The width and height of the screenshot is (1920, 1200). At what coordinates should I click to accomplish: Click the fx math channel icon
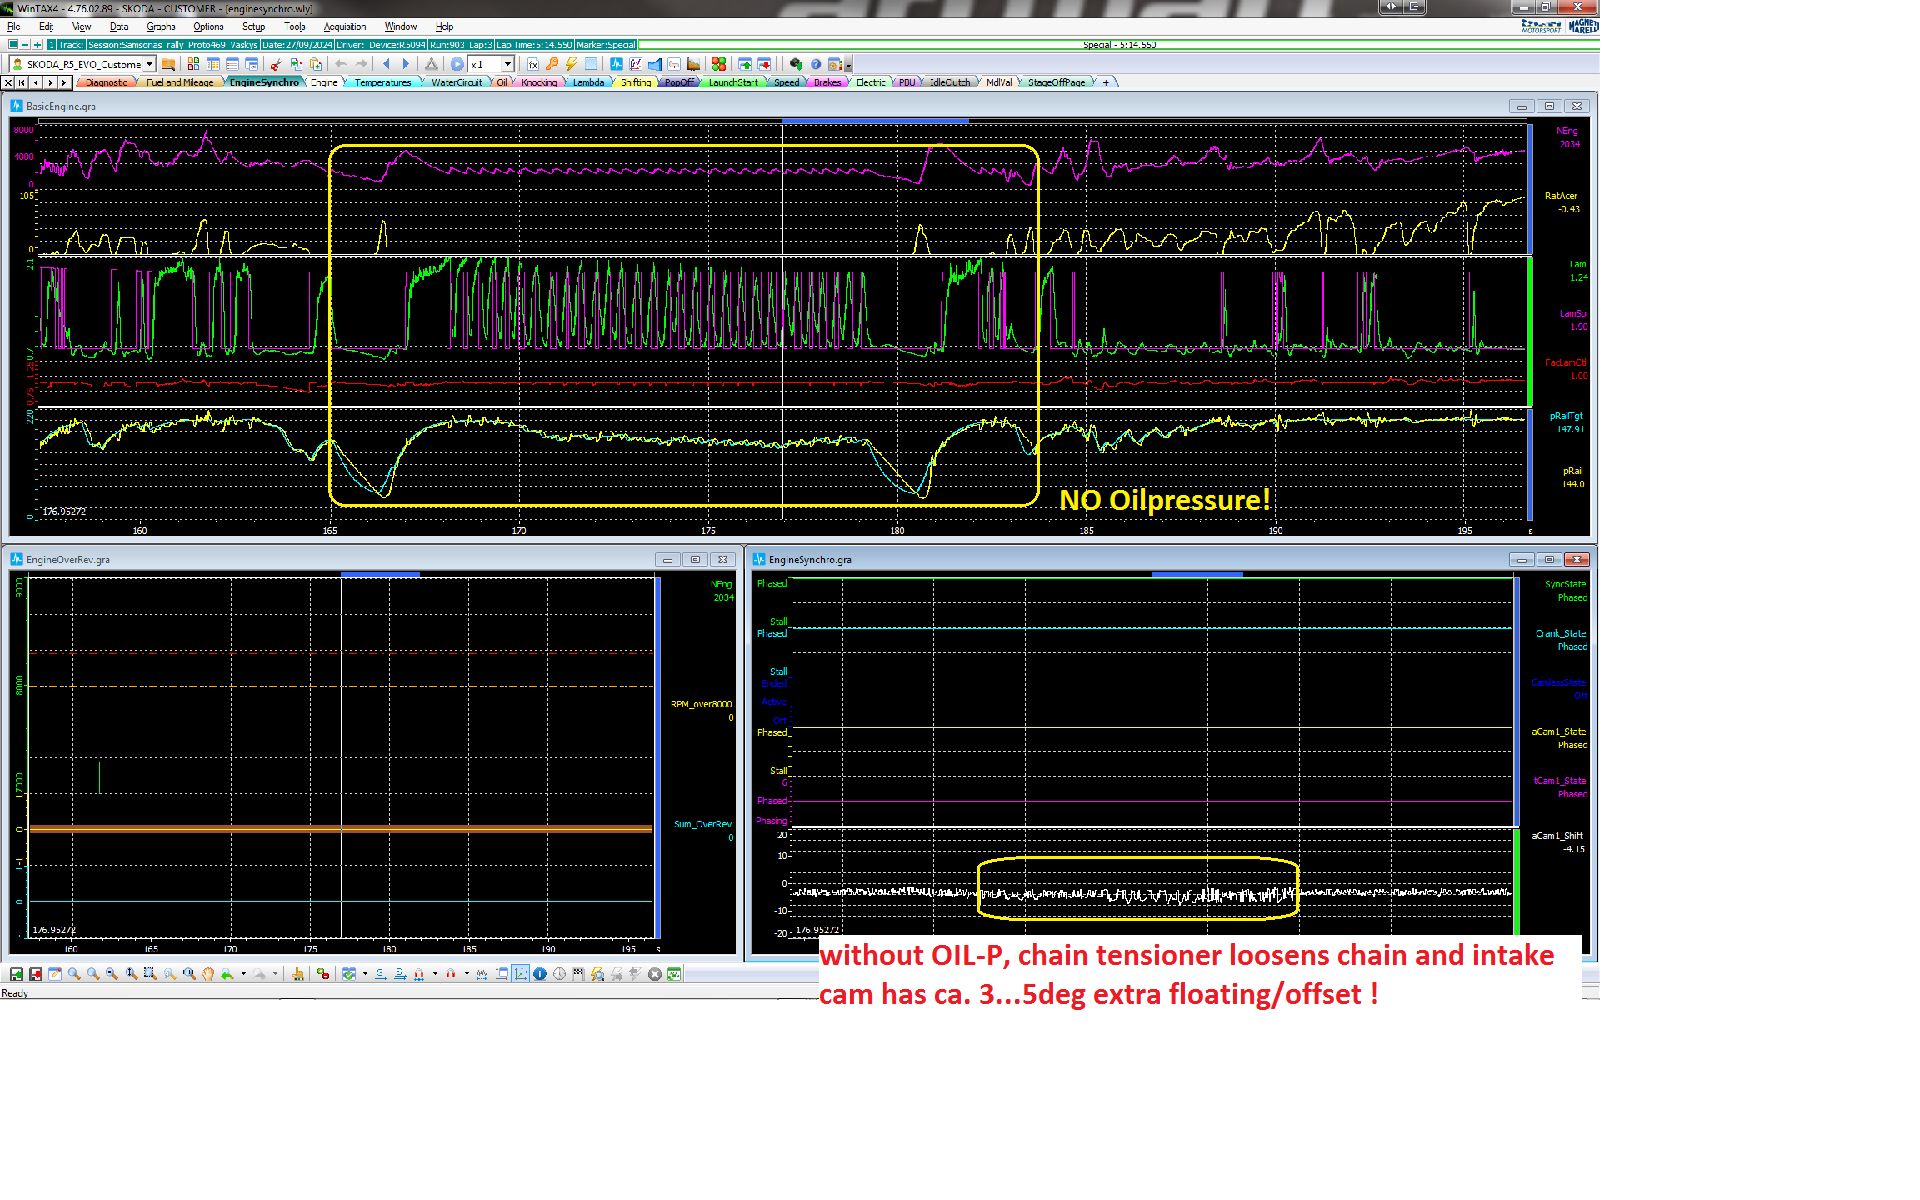(533, 64)
